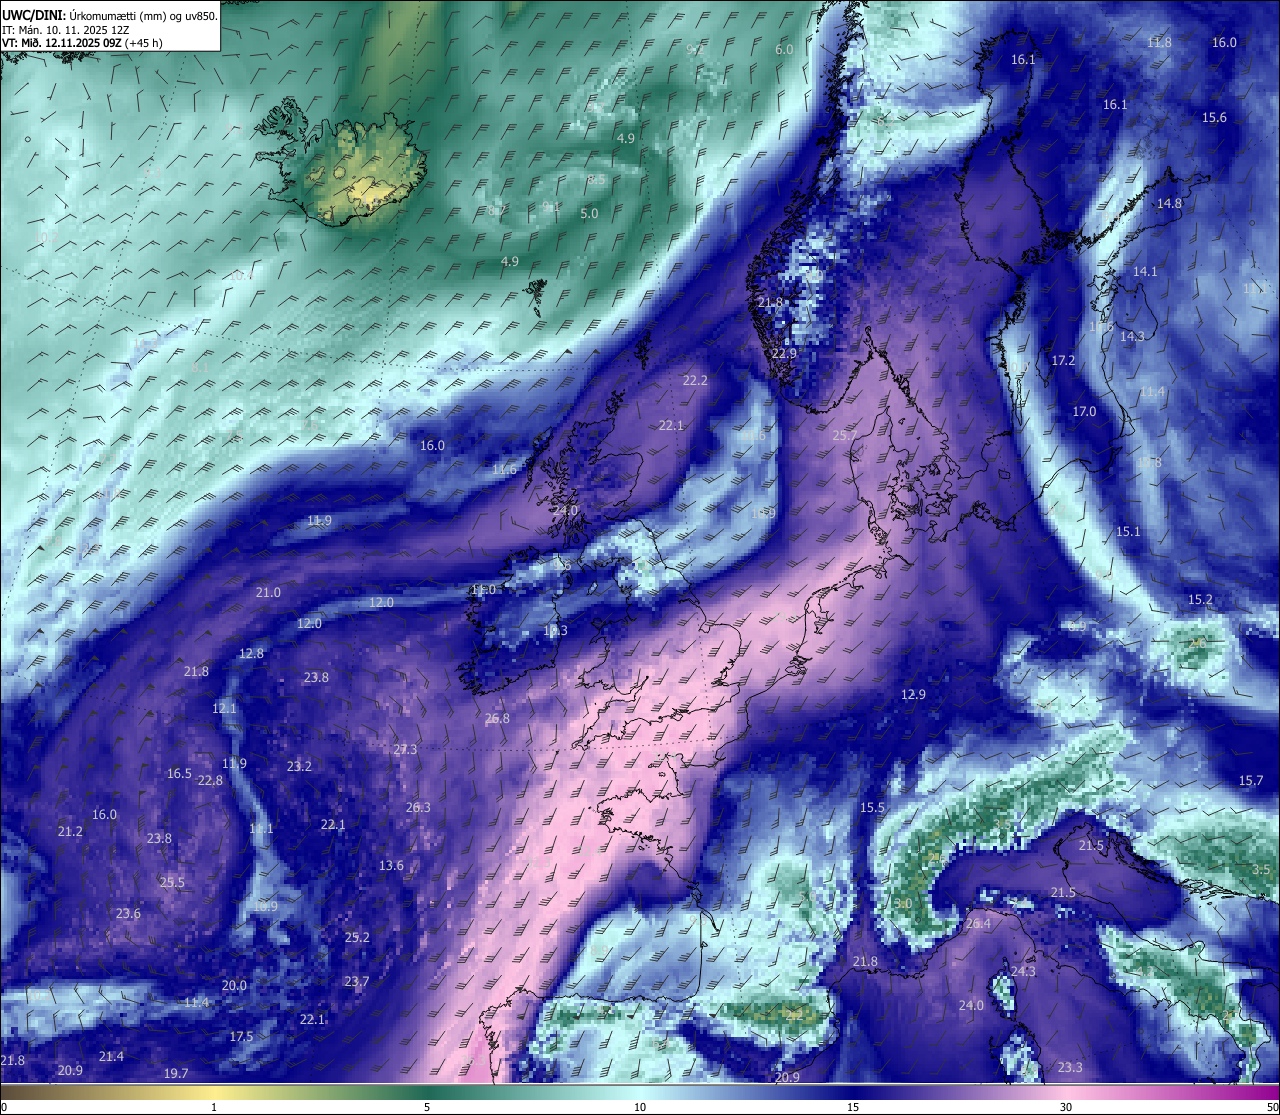Viewport: 1280px width, 1115px height.
Task: Click the 'UWC/DINI' title text in the header
Action: click(x=33, y=15)
